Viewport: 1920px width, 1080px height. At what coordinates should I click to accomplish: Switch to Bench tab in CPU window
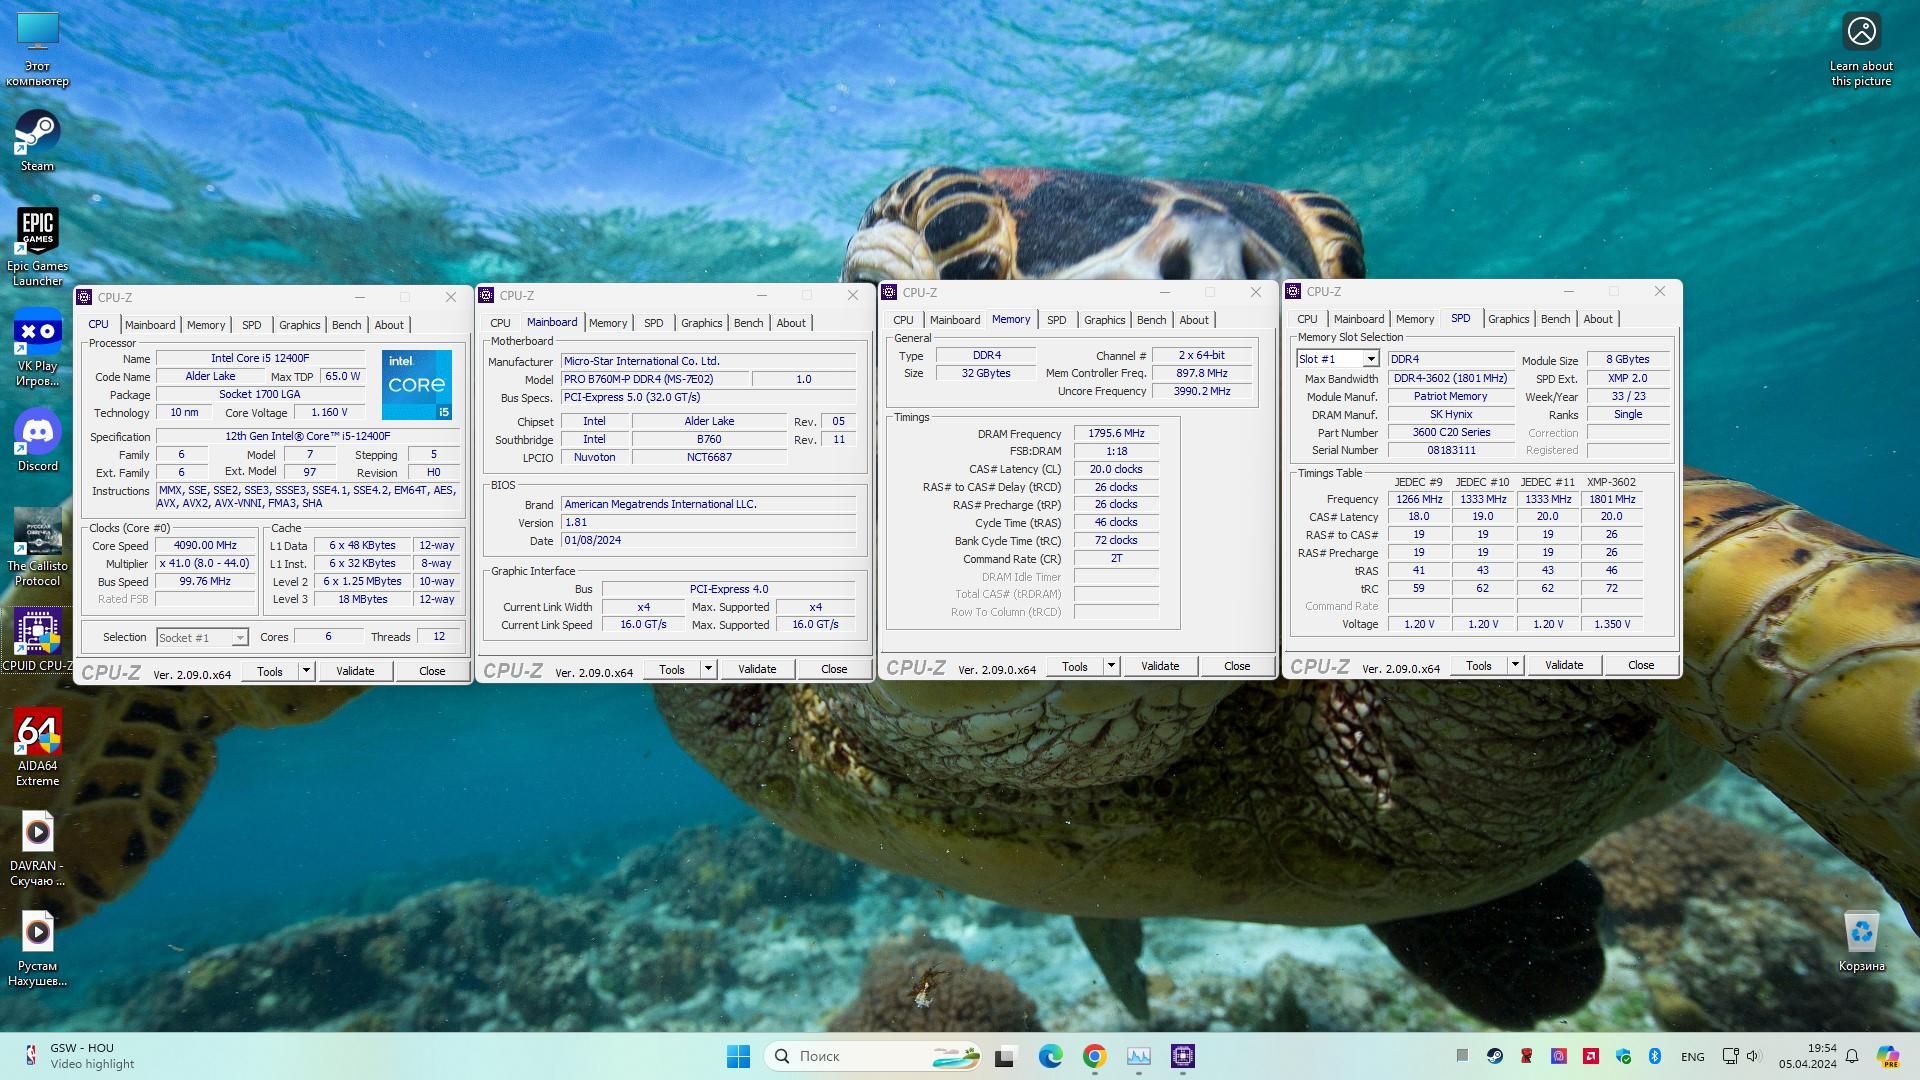pyautogui.click(x=346, y=325)
